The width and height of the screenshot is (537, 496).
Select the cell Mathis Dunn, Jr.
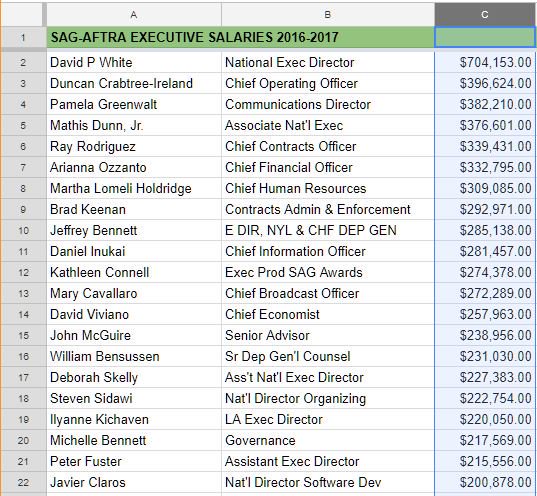coord(134,125)
